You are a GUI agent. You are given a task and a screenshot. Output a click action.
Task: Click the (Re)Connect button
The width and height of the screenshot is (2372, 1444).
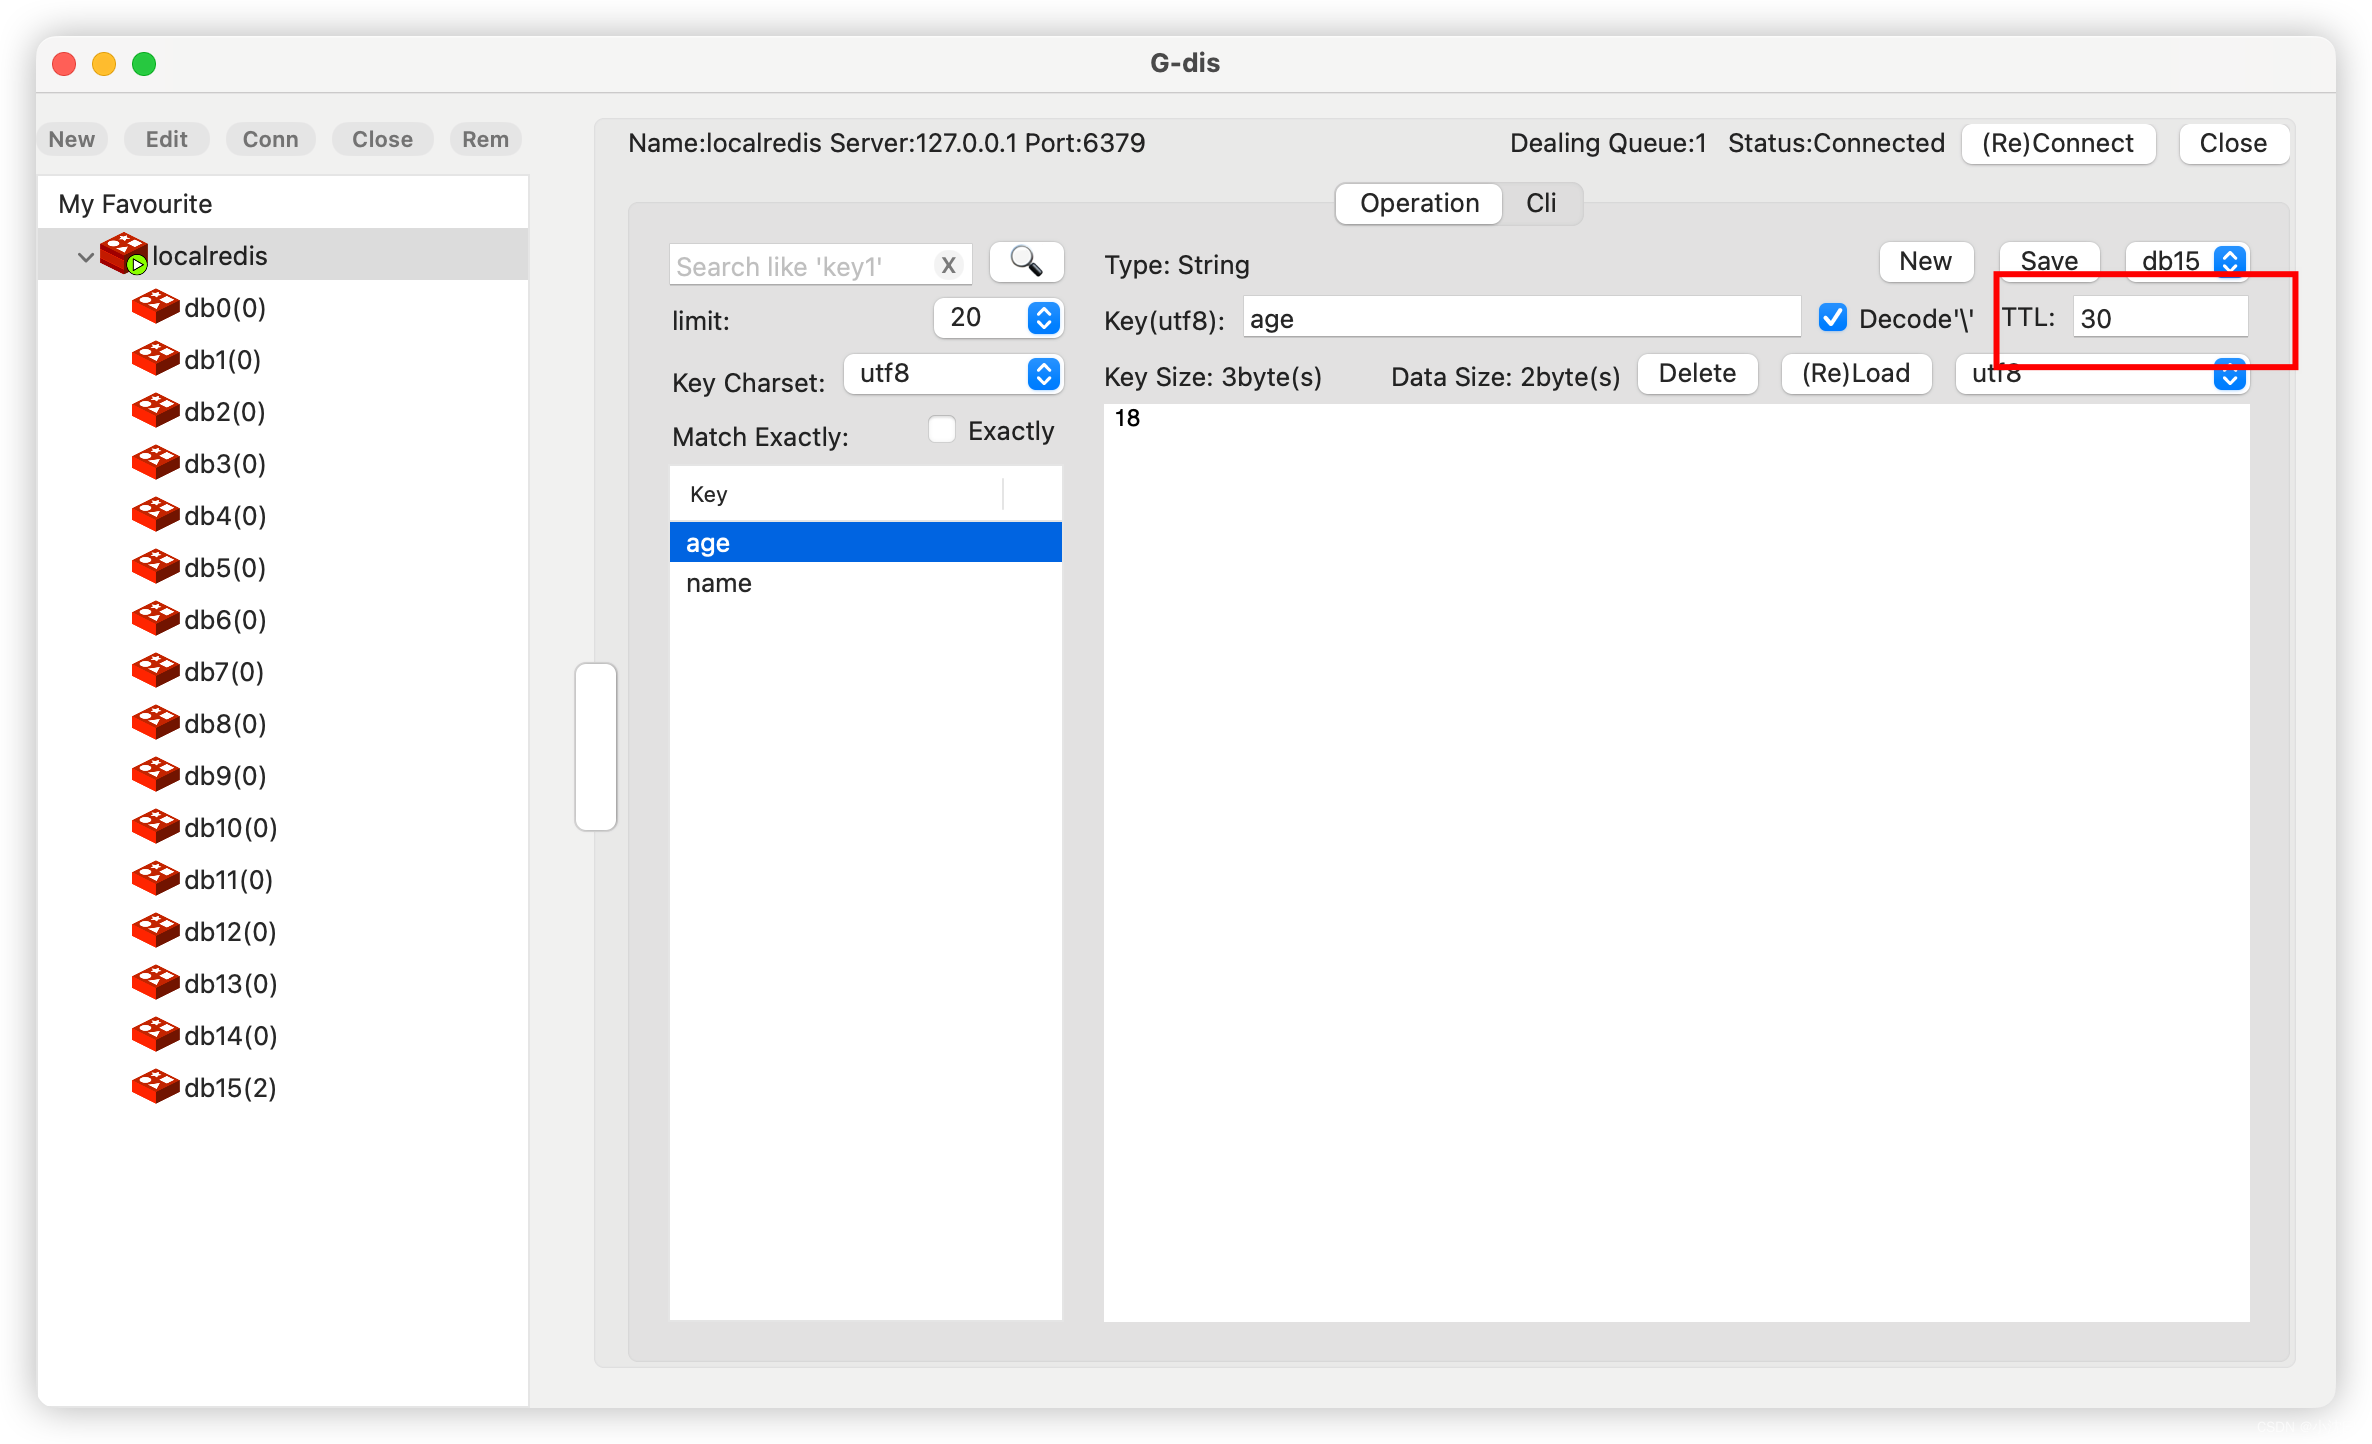[2058, 143]
